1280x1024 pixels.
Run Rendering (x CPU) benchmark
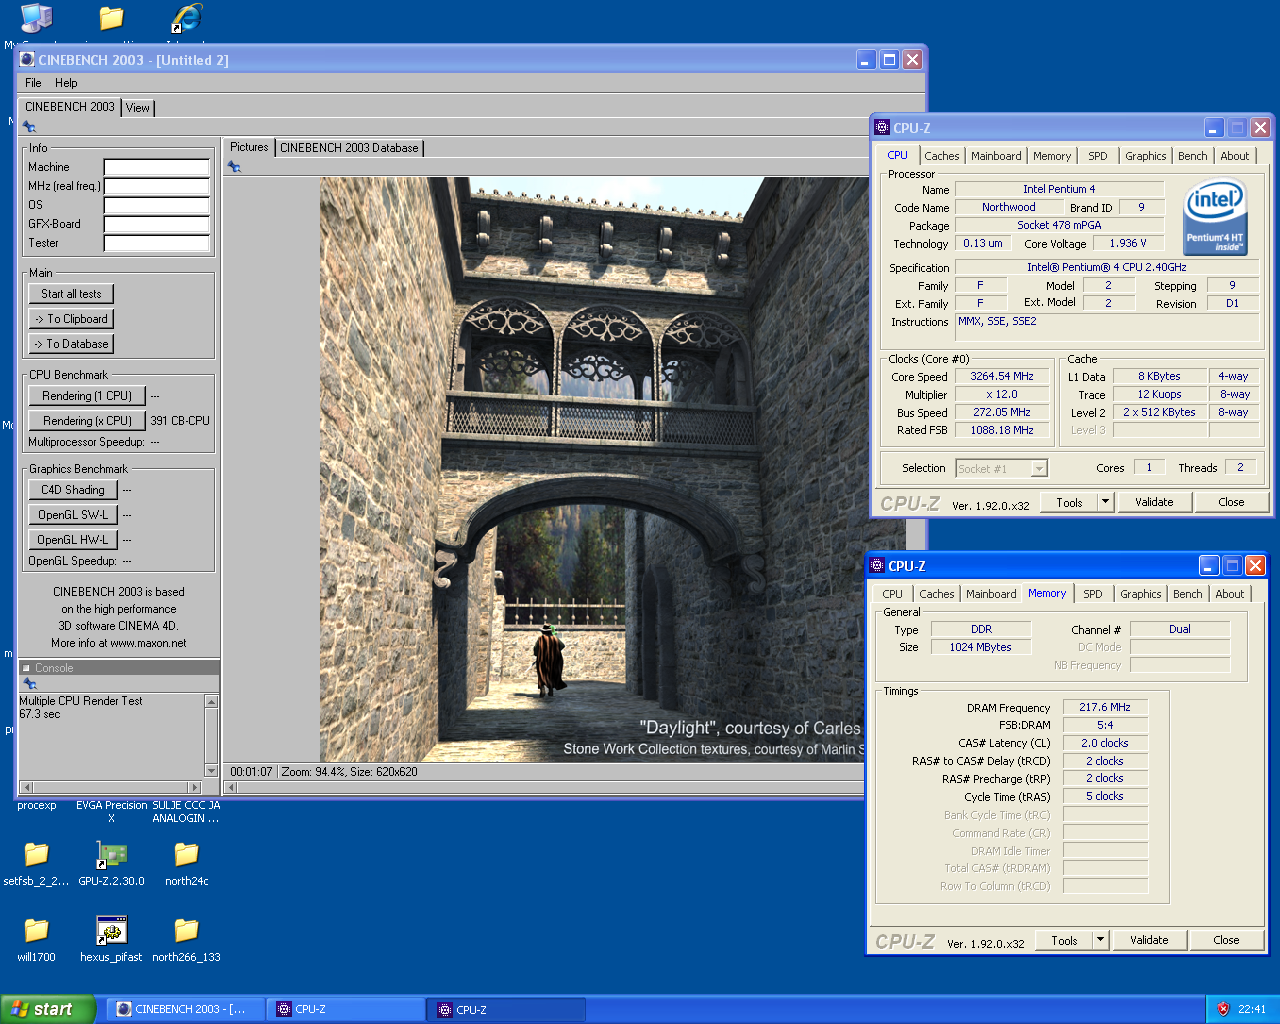[x=87, y=421]
